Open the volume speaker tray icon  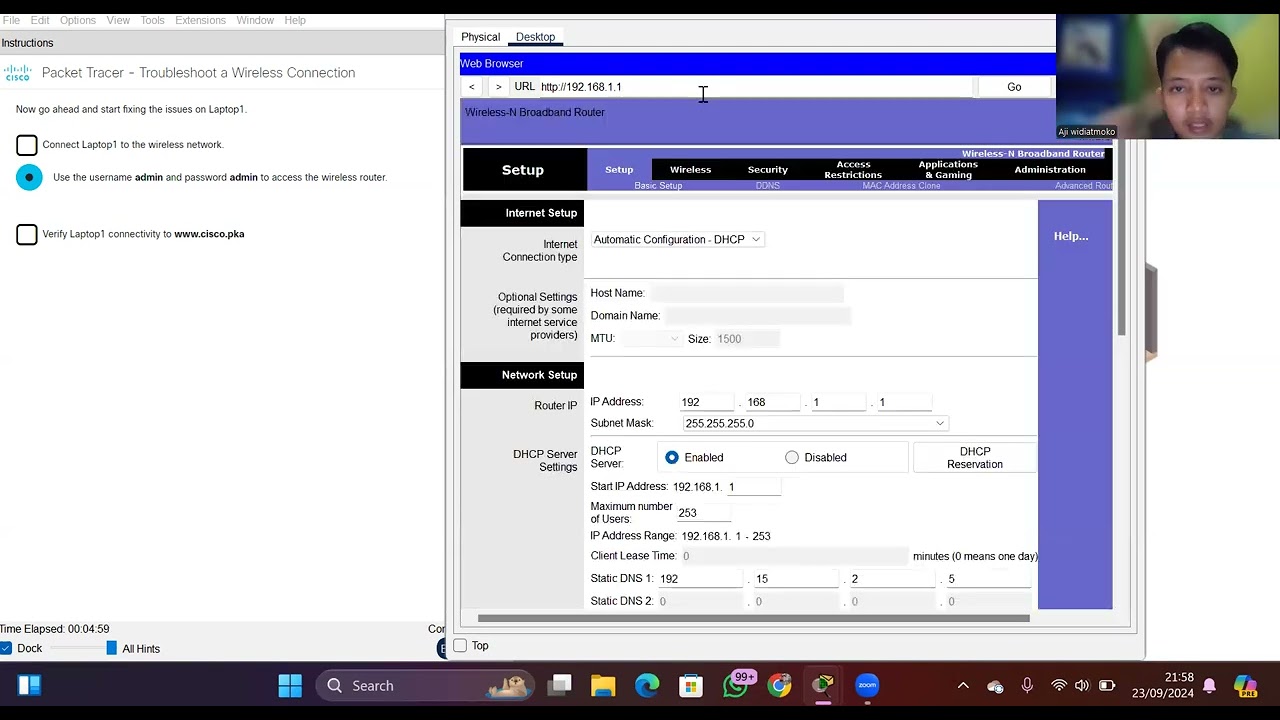click(1082, 686)
